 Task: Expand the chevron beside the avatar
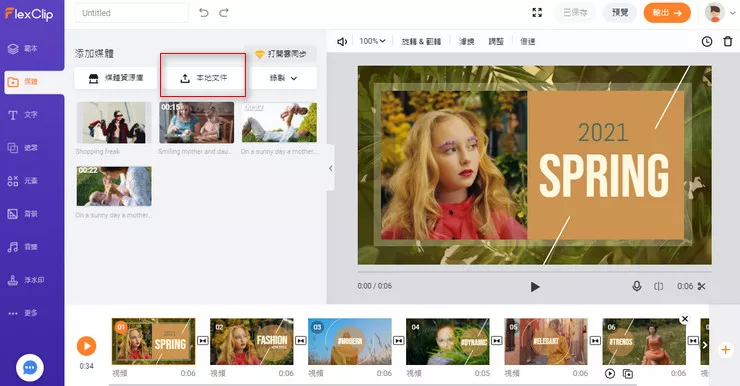(733, 13)
